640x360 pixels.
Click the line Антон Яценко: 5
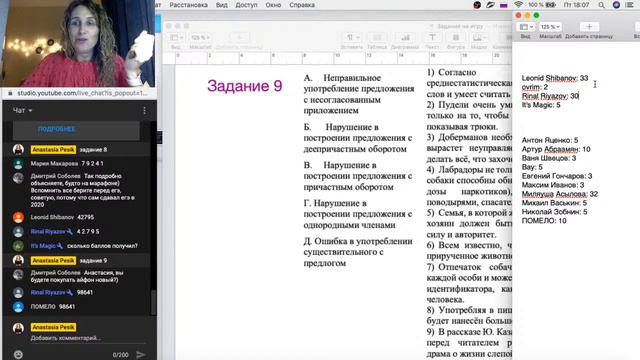click(x=550, y=140)
